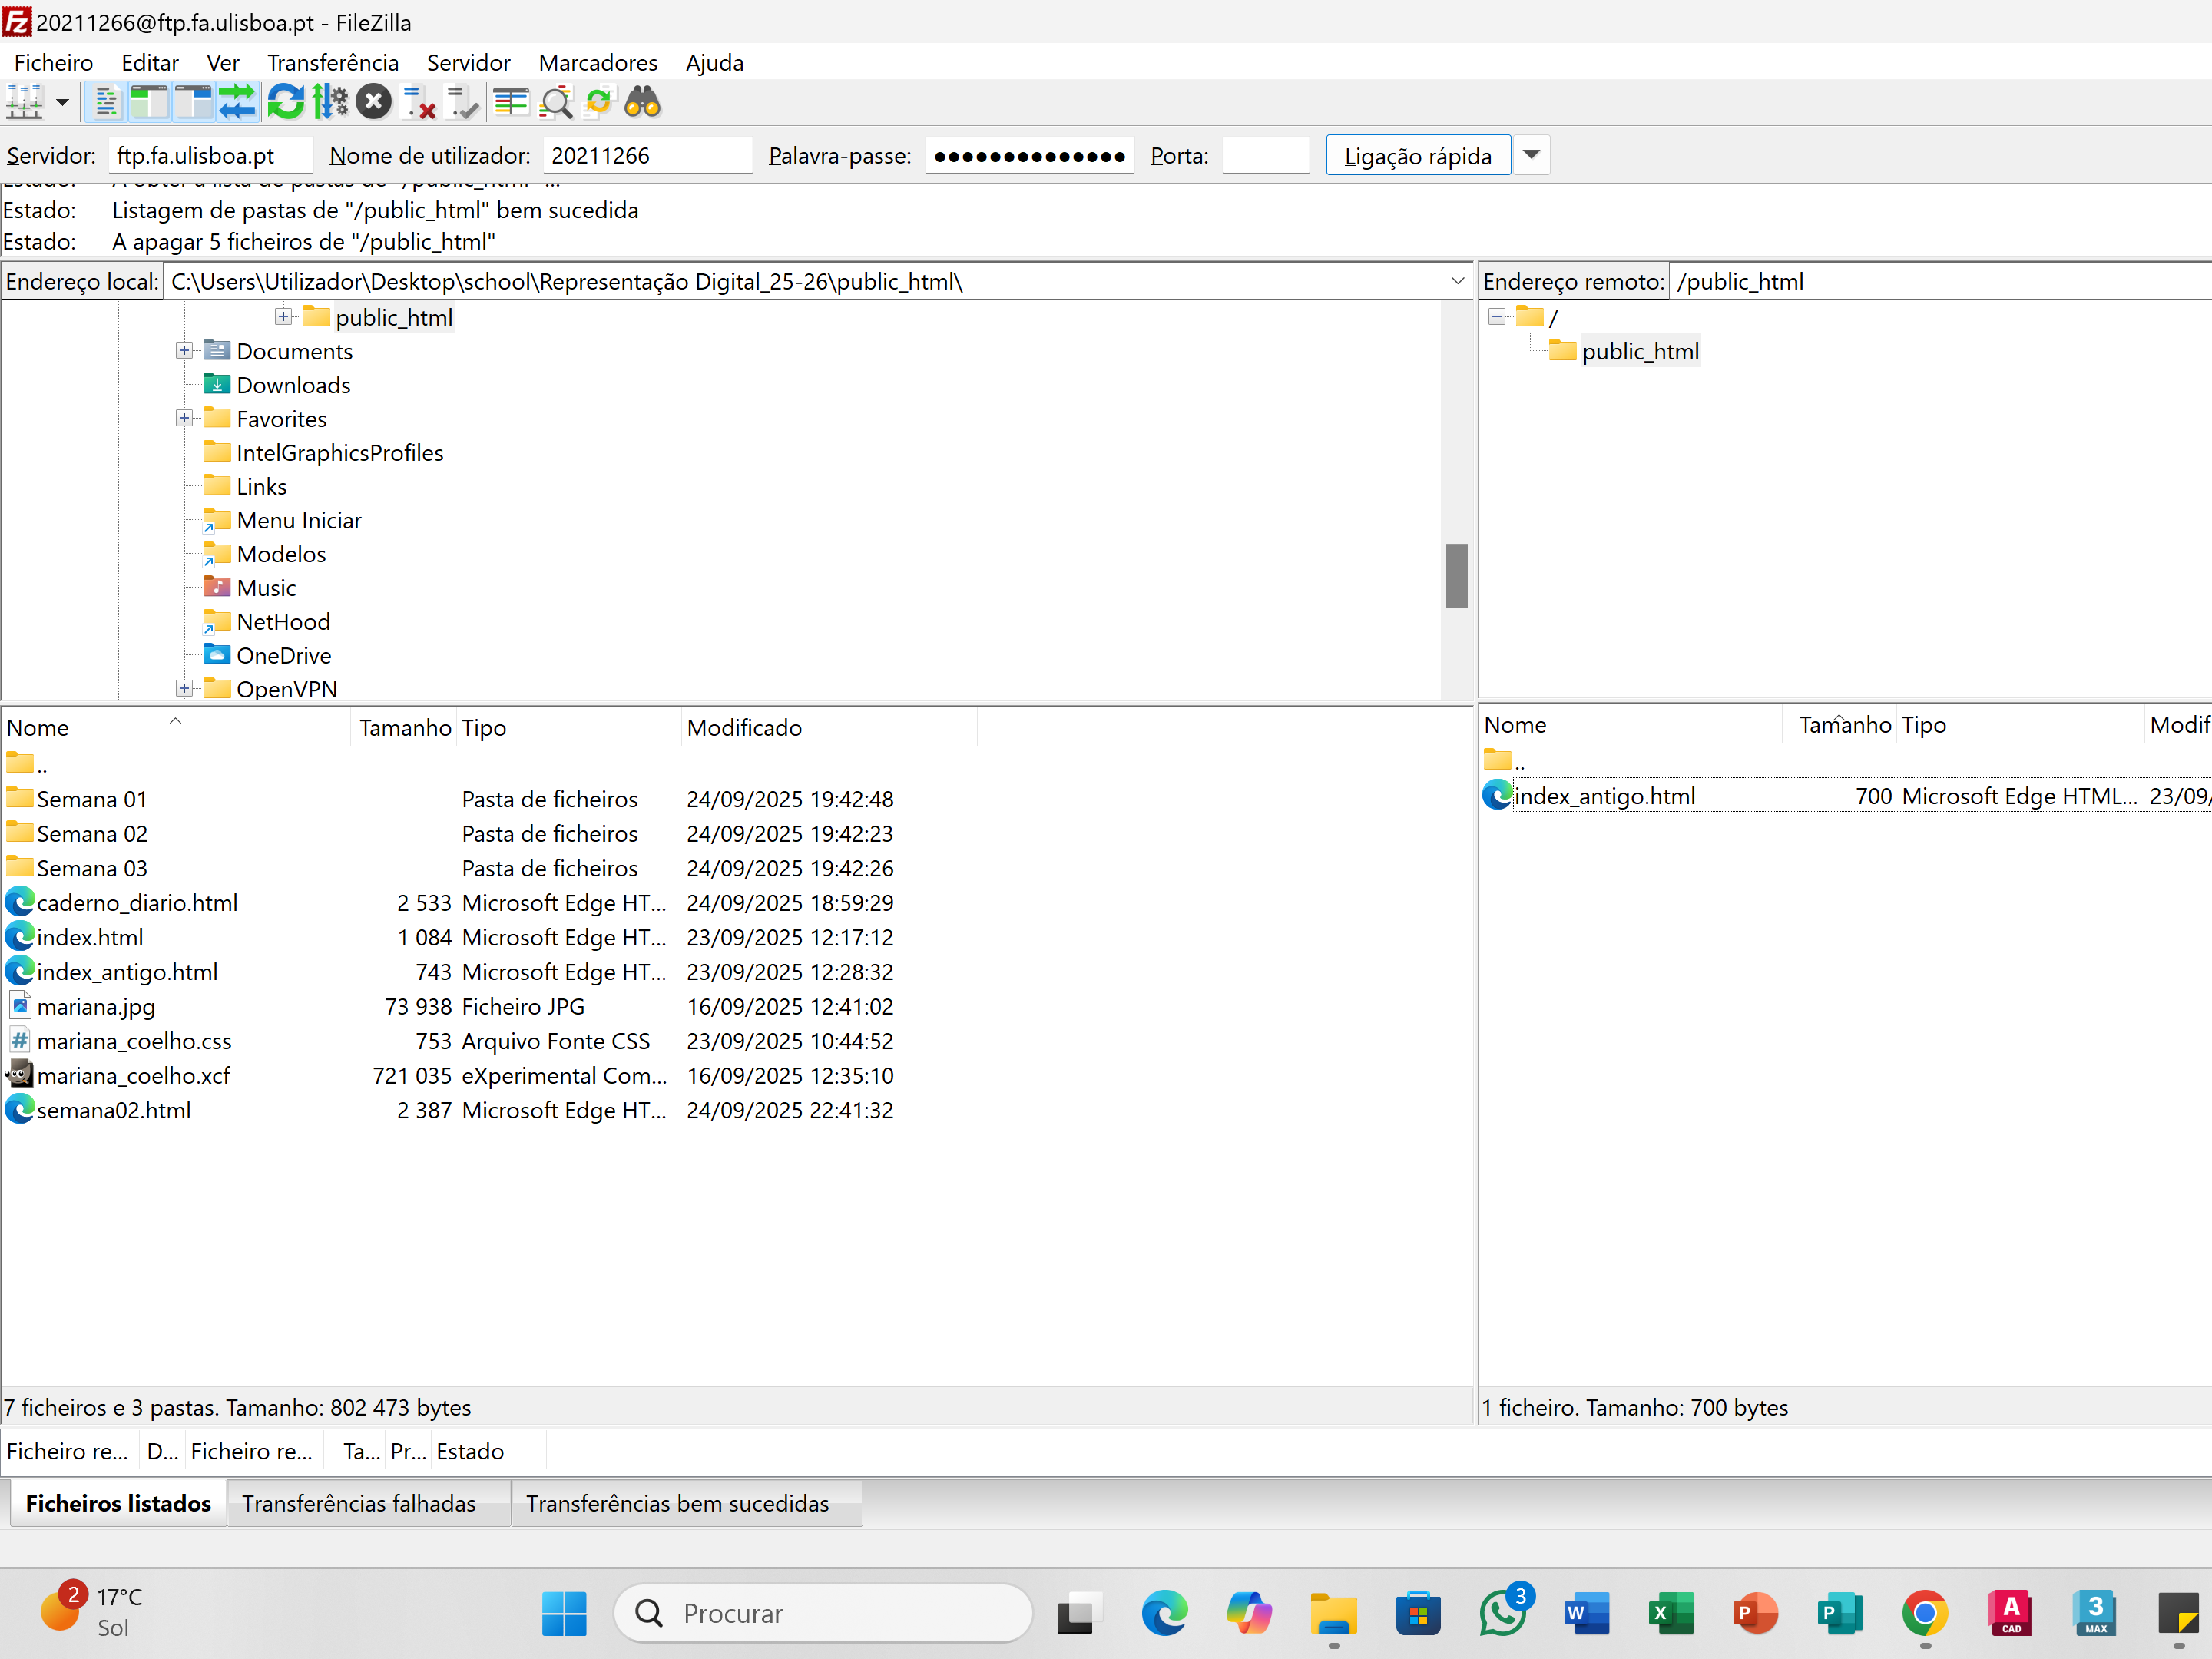Open the directory comparison icon
2212x1659 pixels.
click(511, 102)
